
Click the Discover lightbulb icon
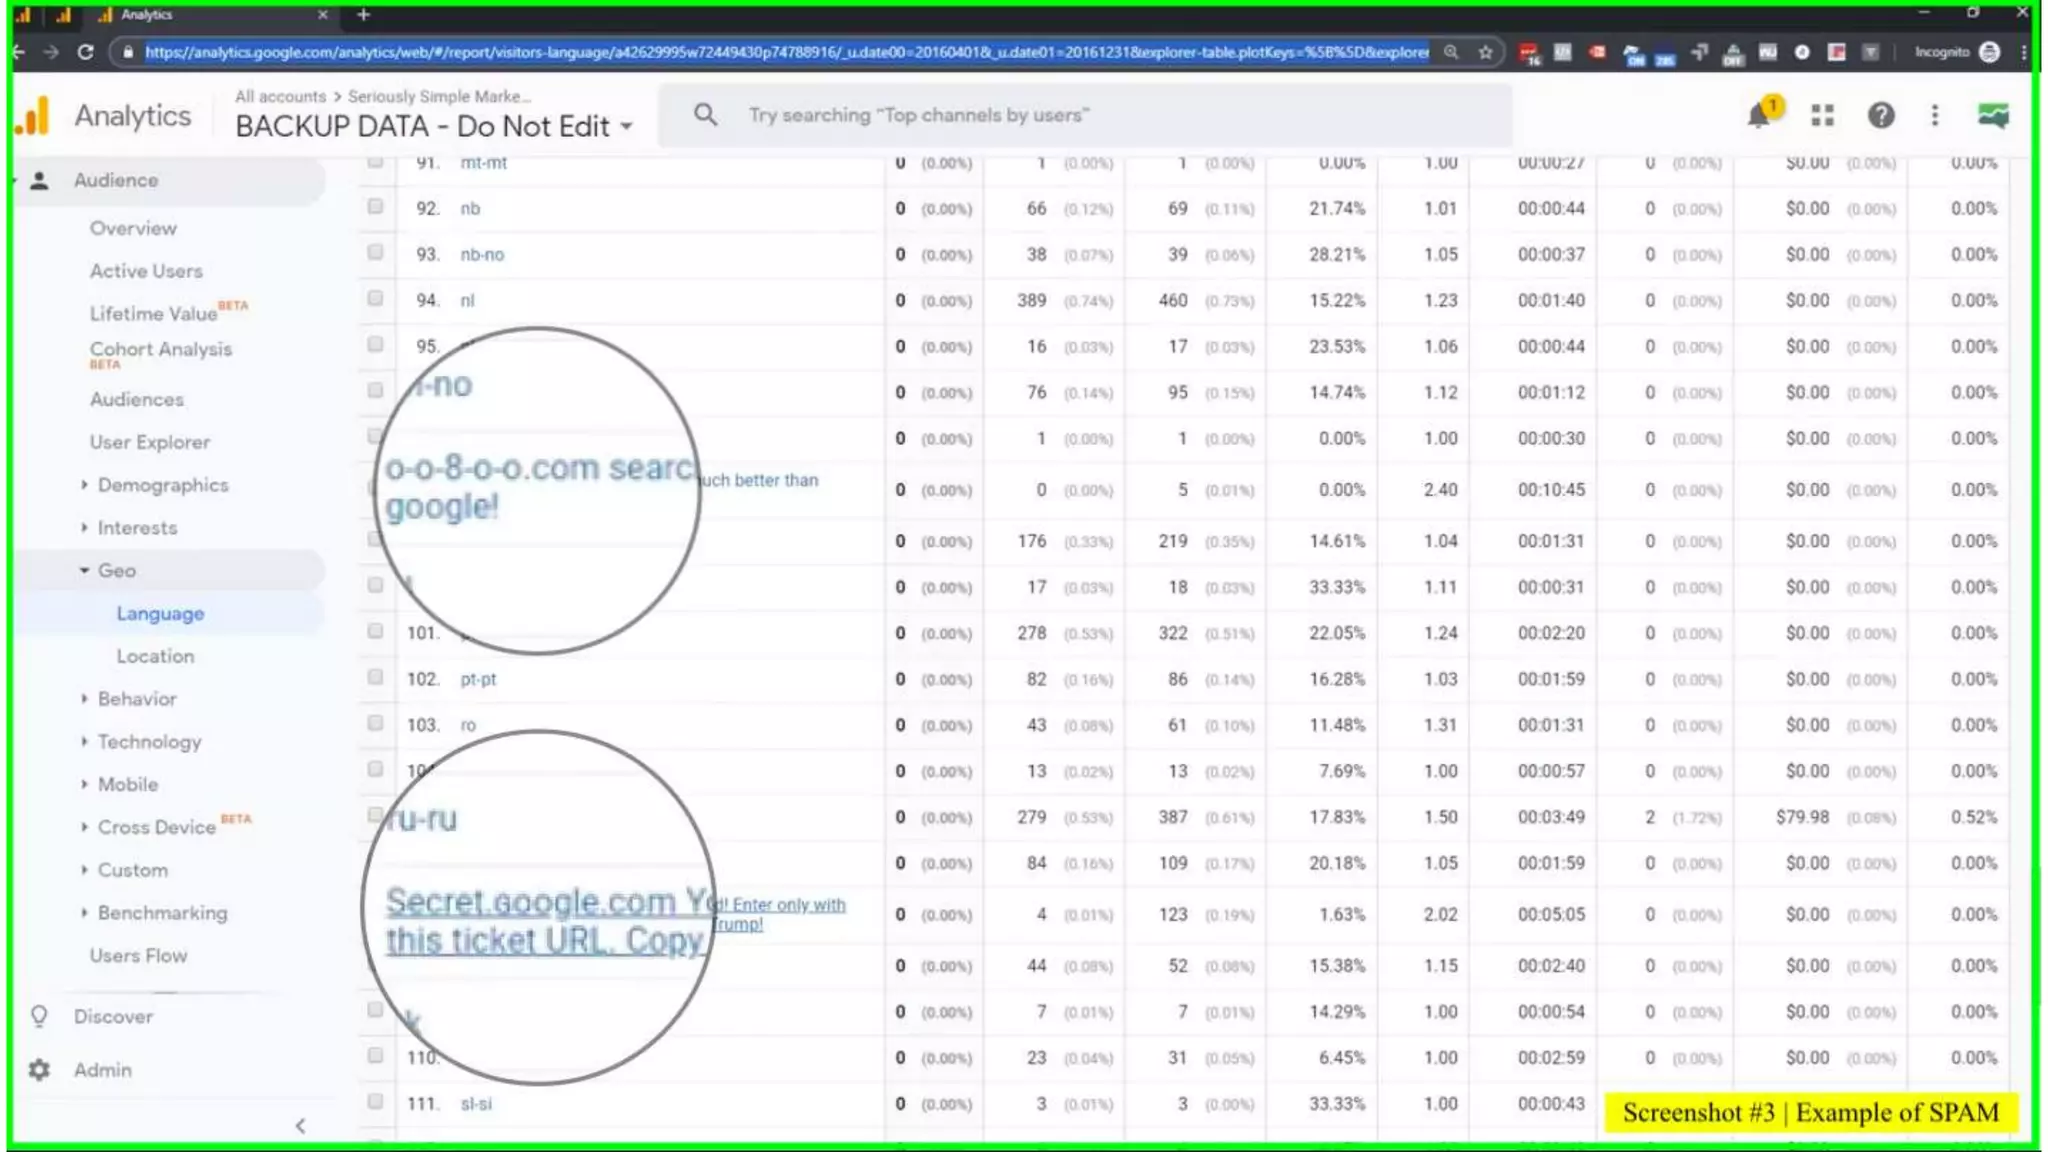(x=39, y=1016)
